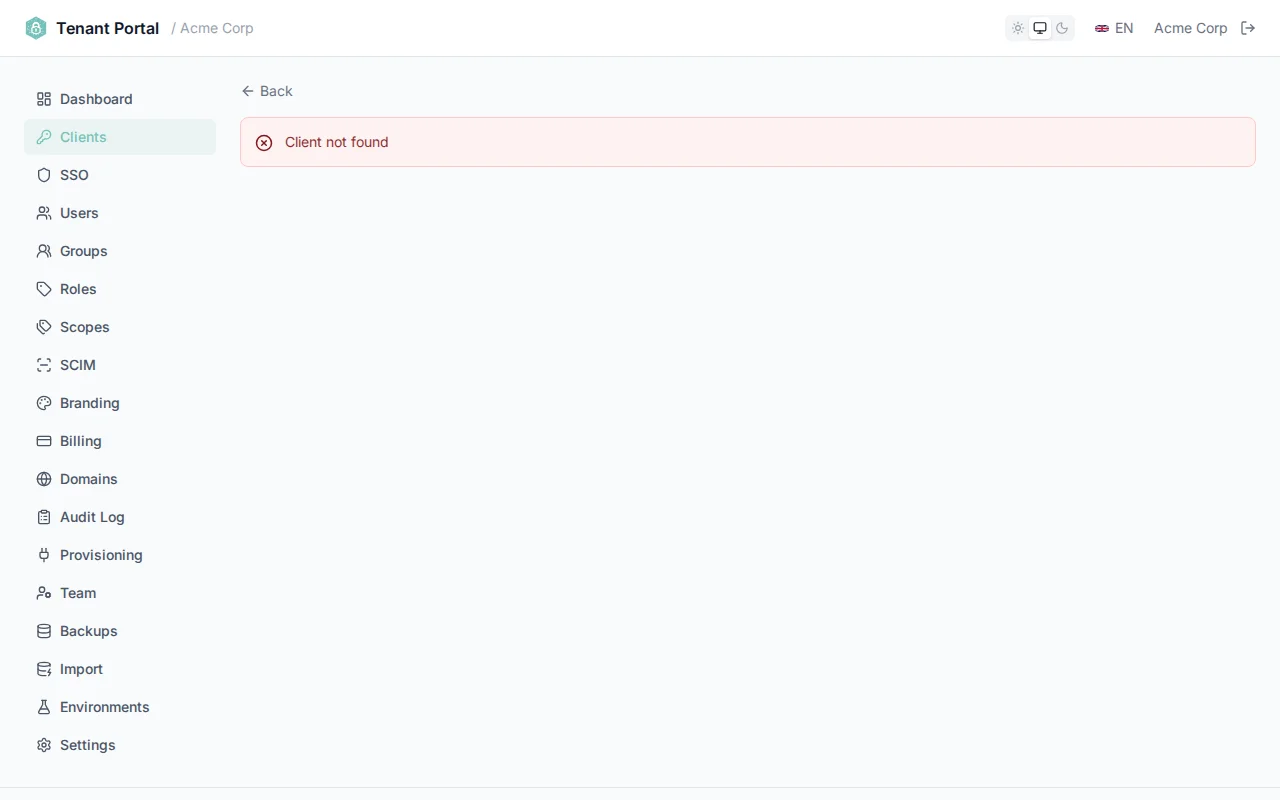Navigate to Branding page
Screen dimensions: 1280x800
coord(120,403)
